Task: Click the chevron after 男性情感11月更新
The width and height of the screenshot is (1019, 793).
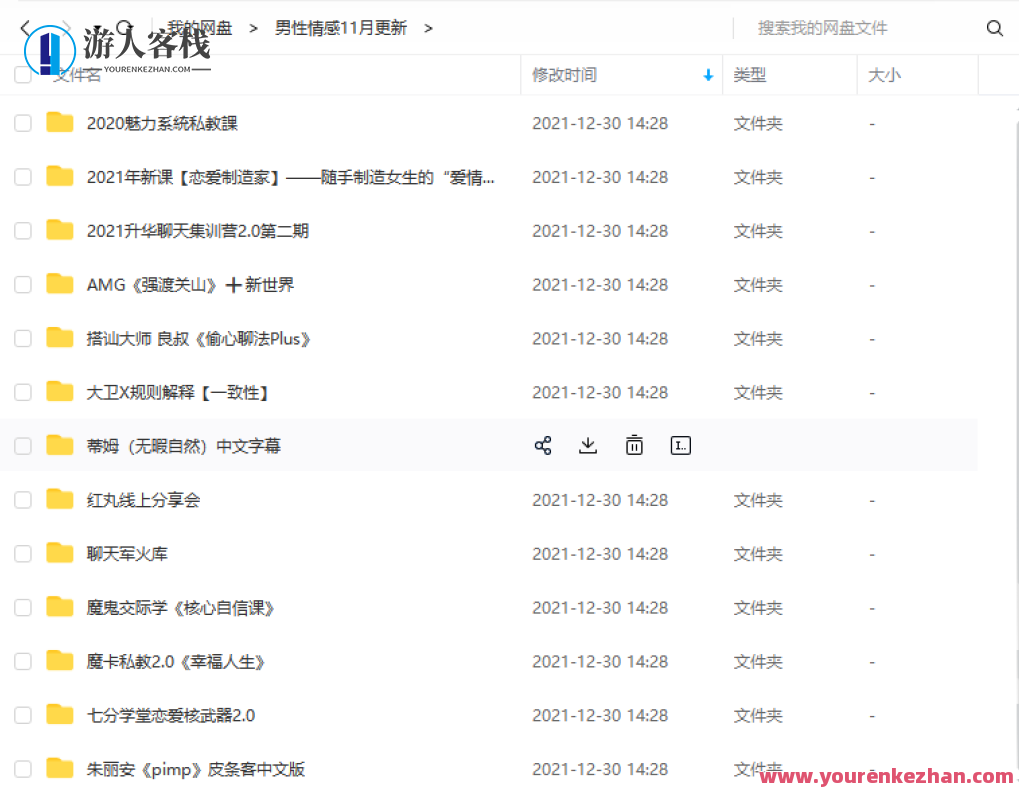Action: tap(428, 28)
